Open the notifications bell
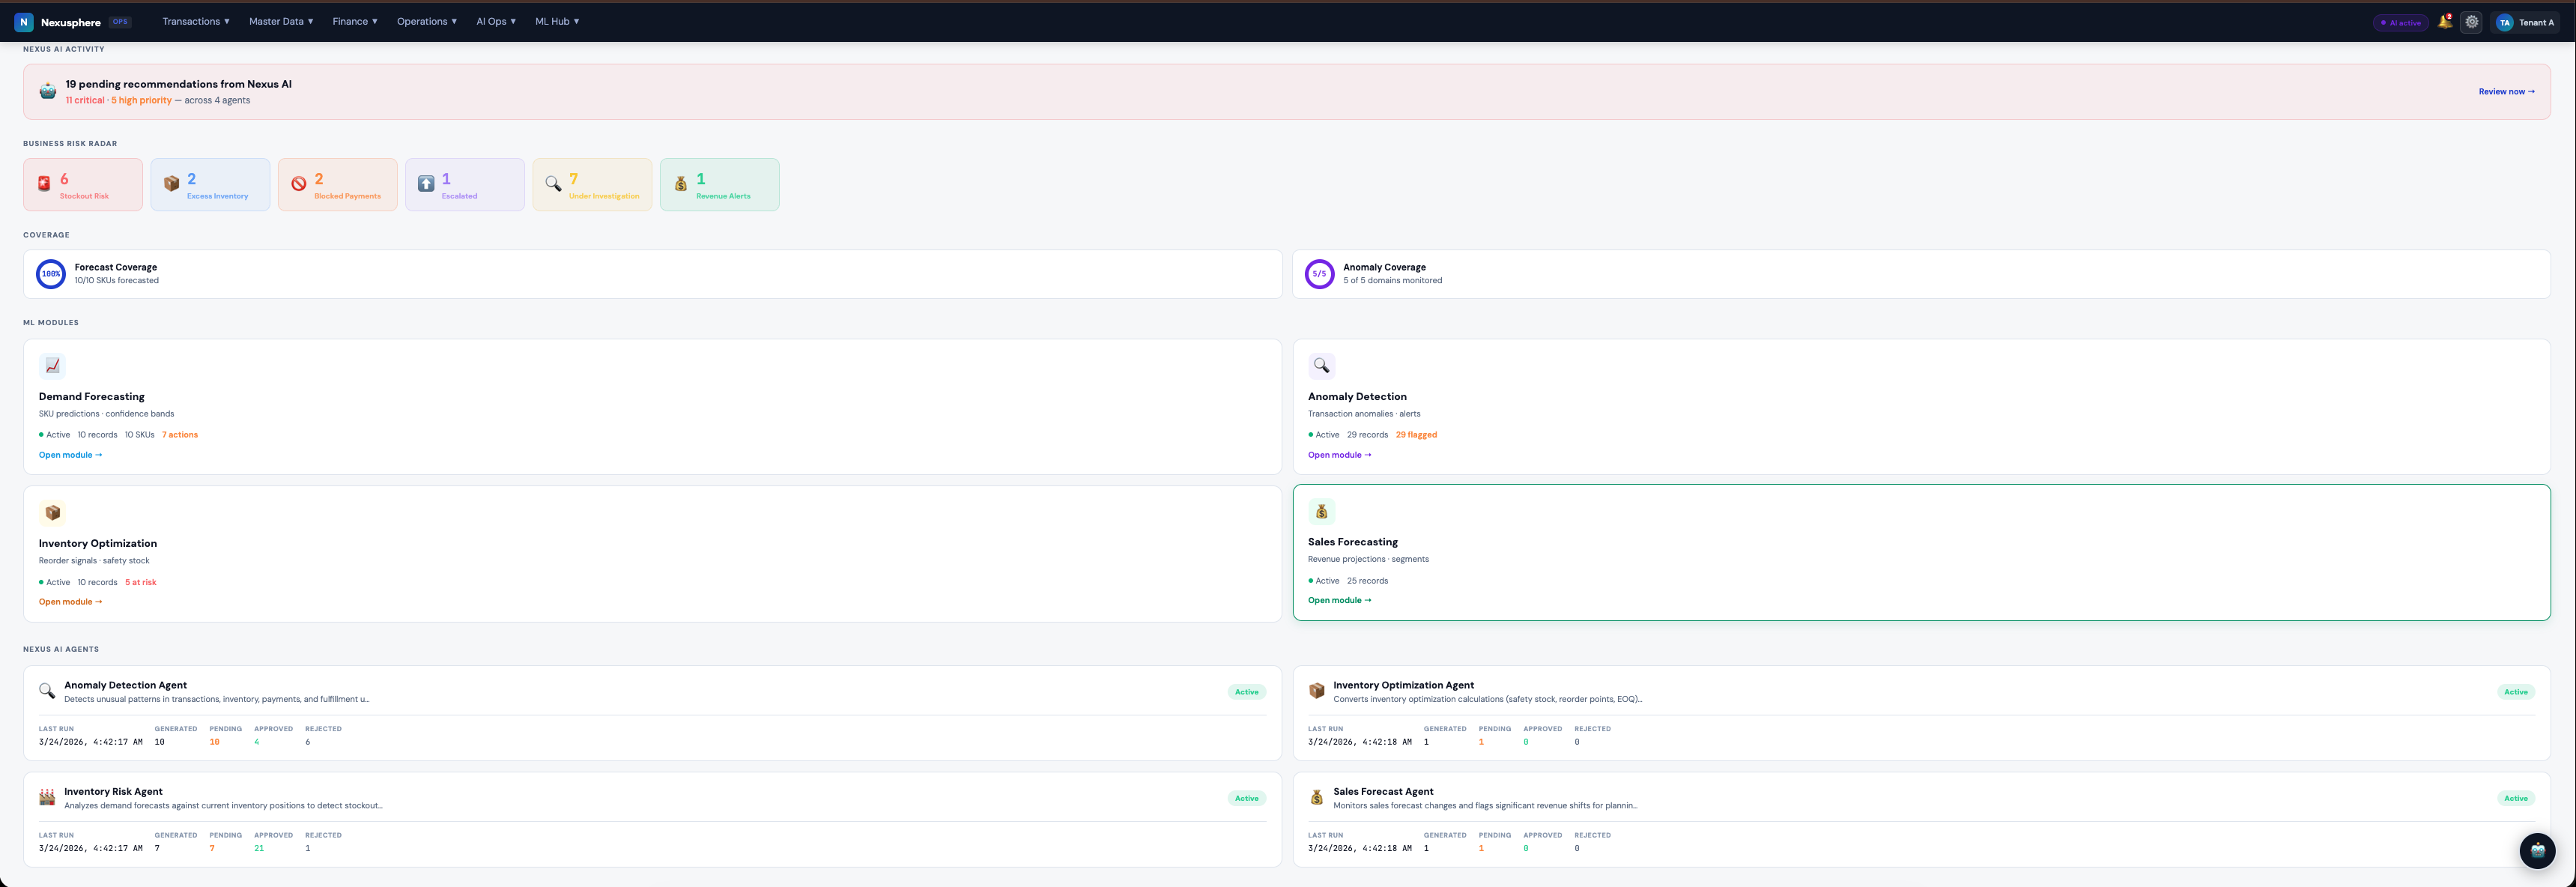 point(2445,22)
